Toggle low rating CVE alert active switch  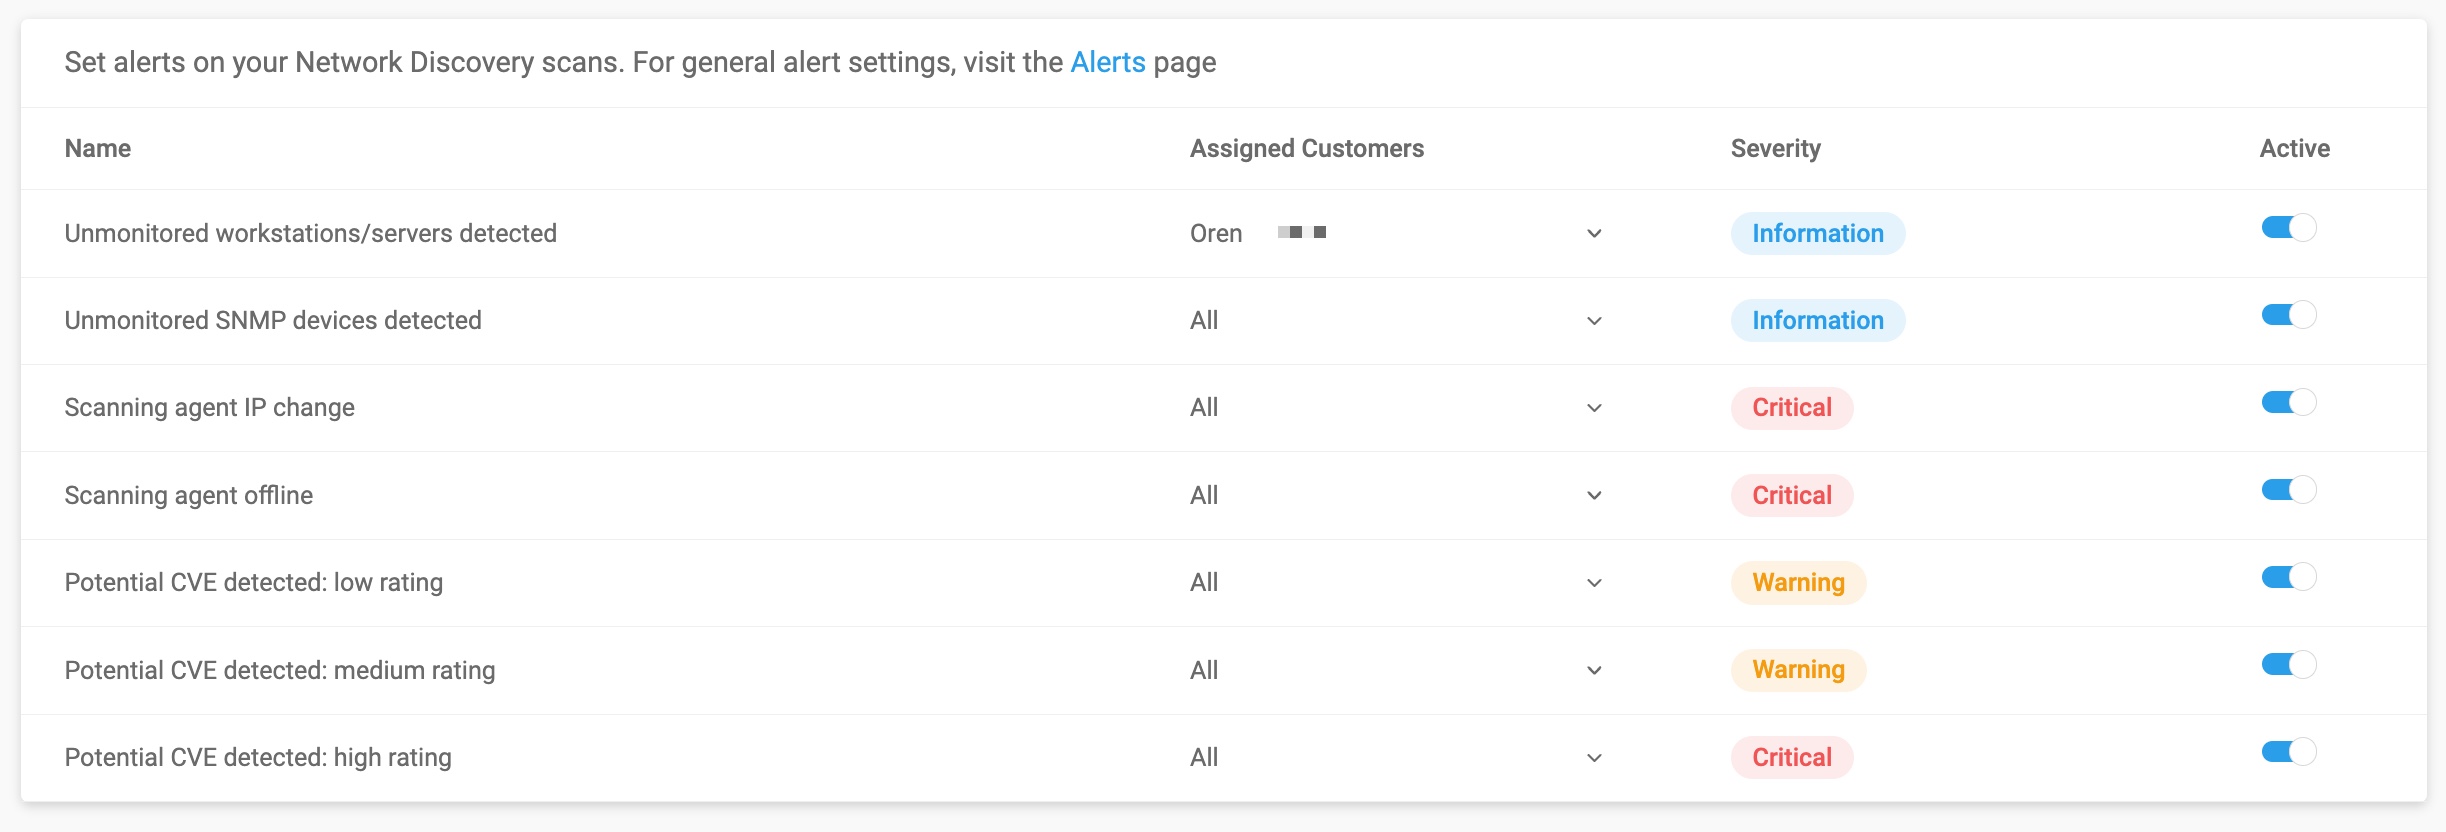click(x=2289, y=577)
